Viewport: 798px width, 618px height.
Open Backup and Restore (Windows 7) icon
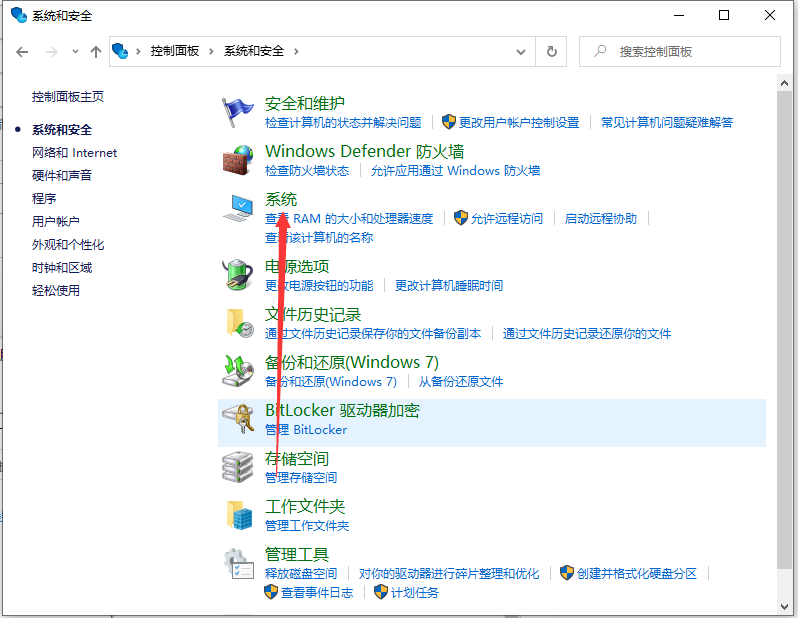pyautogui.click(x=238, y=370)
